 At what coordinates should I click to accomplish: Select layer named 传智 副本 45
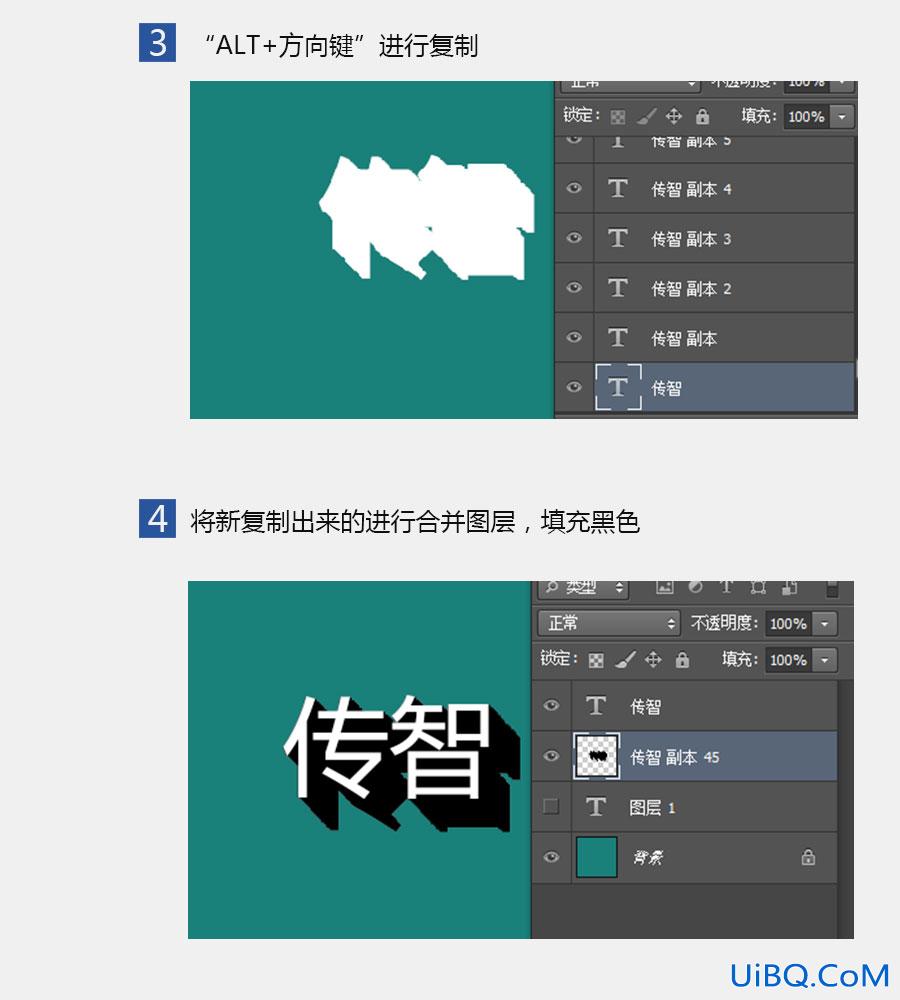point(675,757)
